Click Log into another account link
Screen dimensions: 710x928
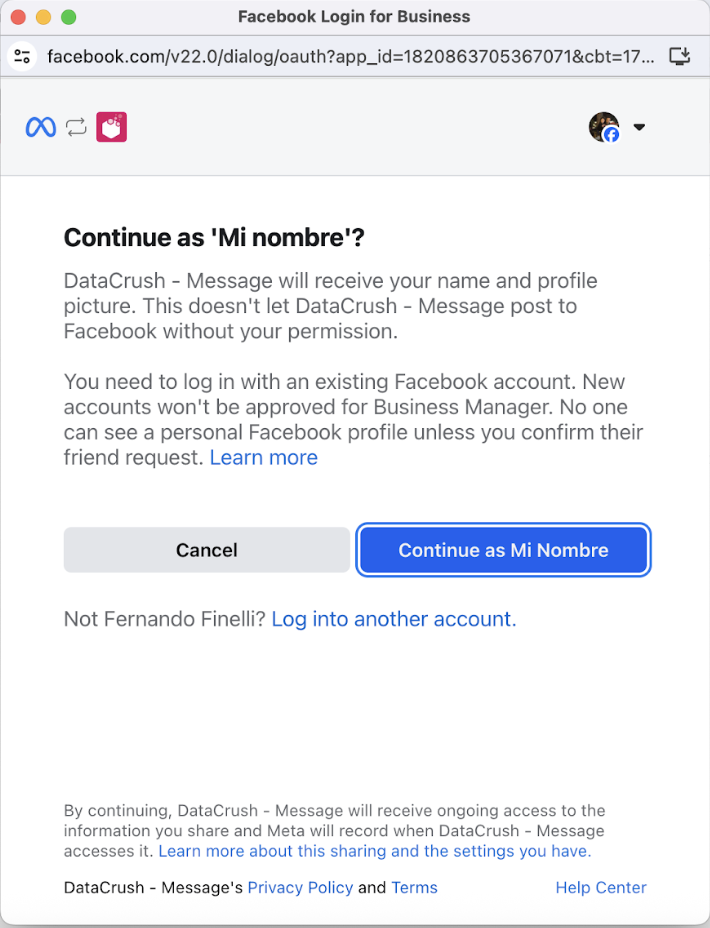pyautogui.click(x=394, y=619)
